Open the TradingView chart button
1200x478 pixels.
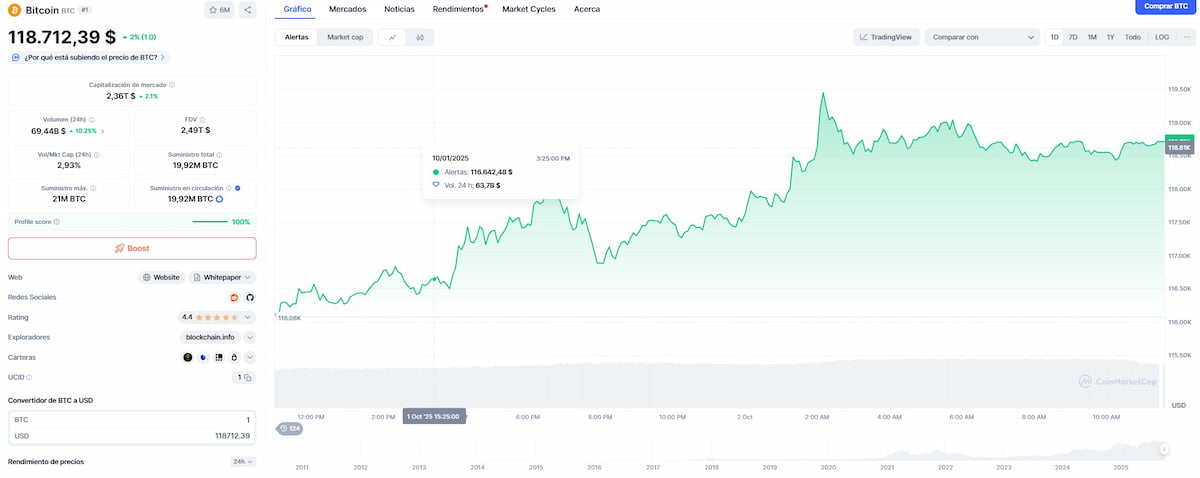[x=886, y=37]
